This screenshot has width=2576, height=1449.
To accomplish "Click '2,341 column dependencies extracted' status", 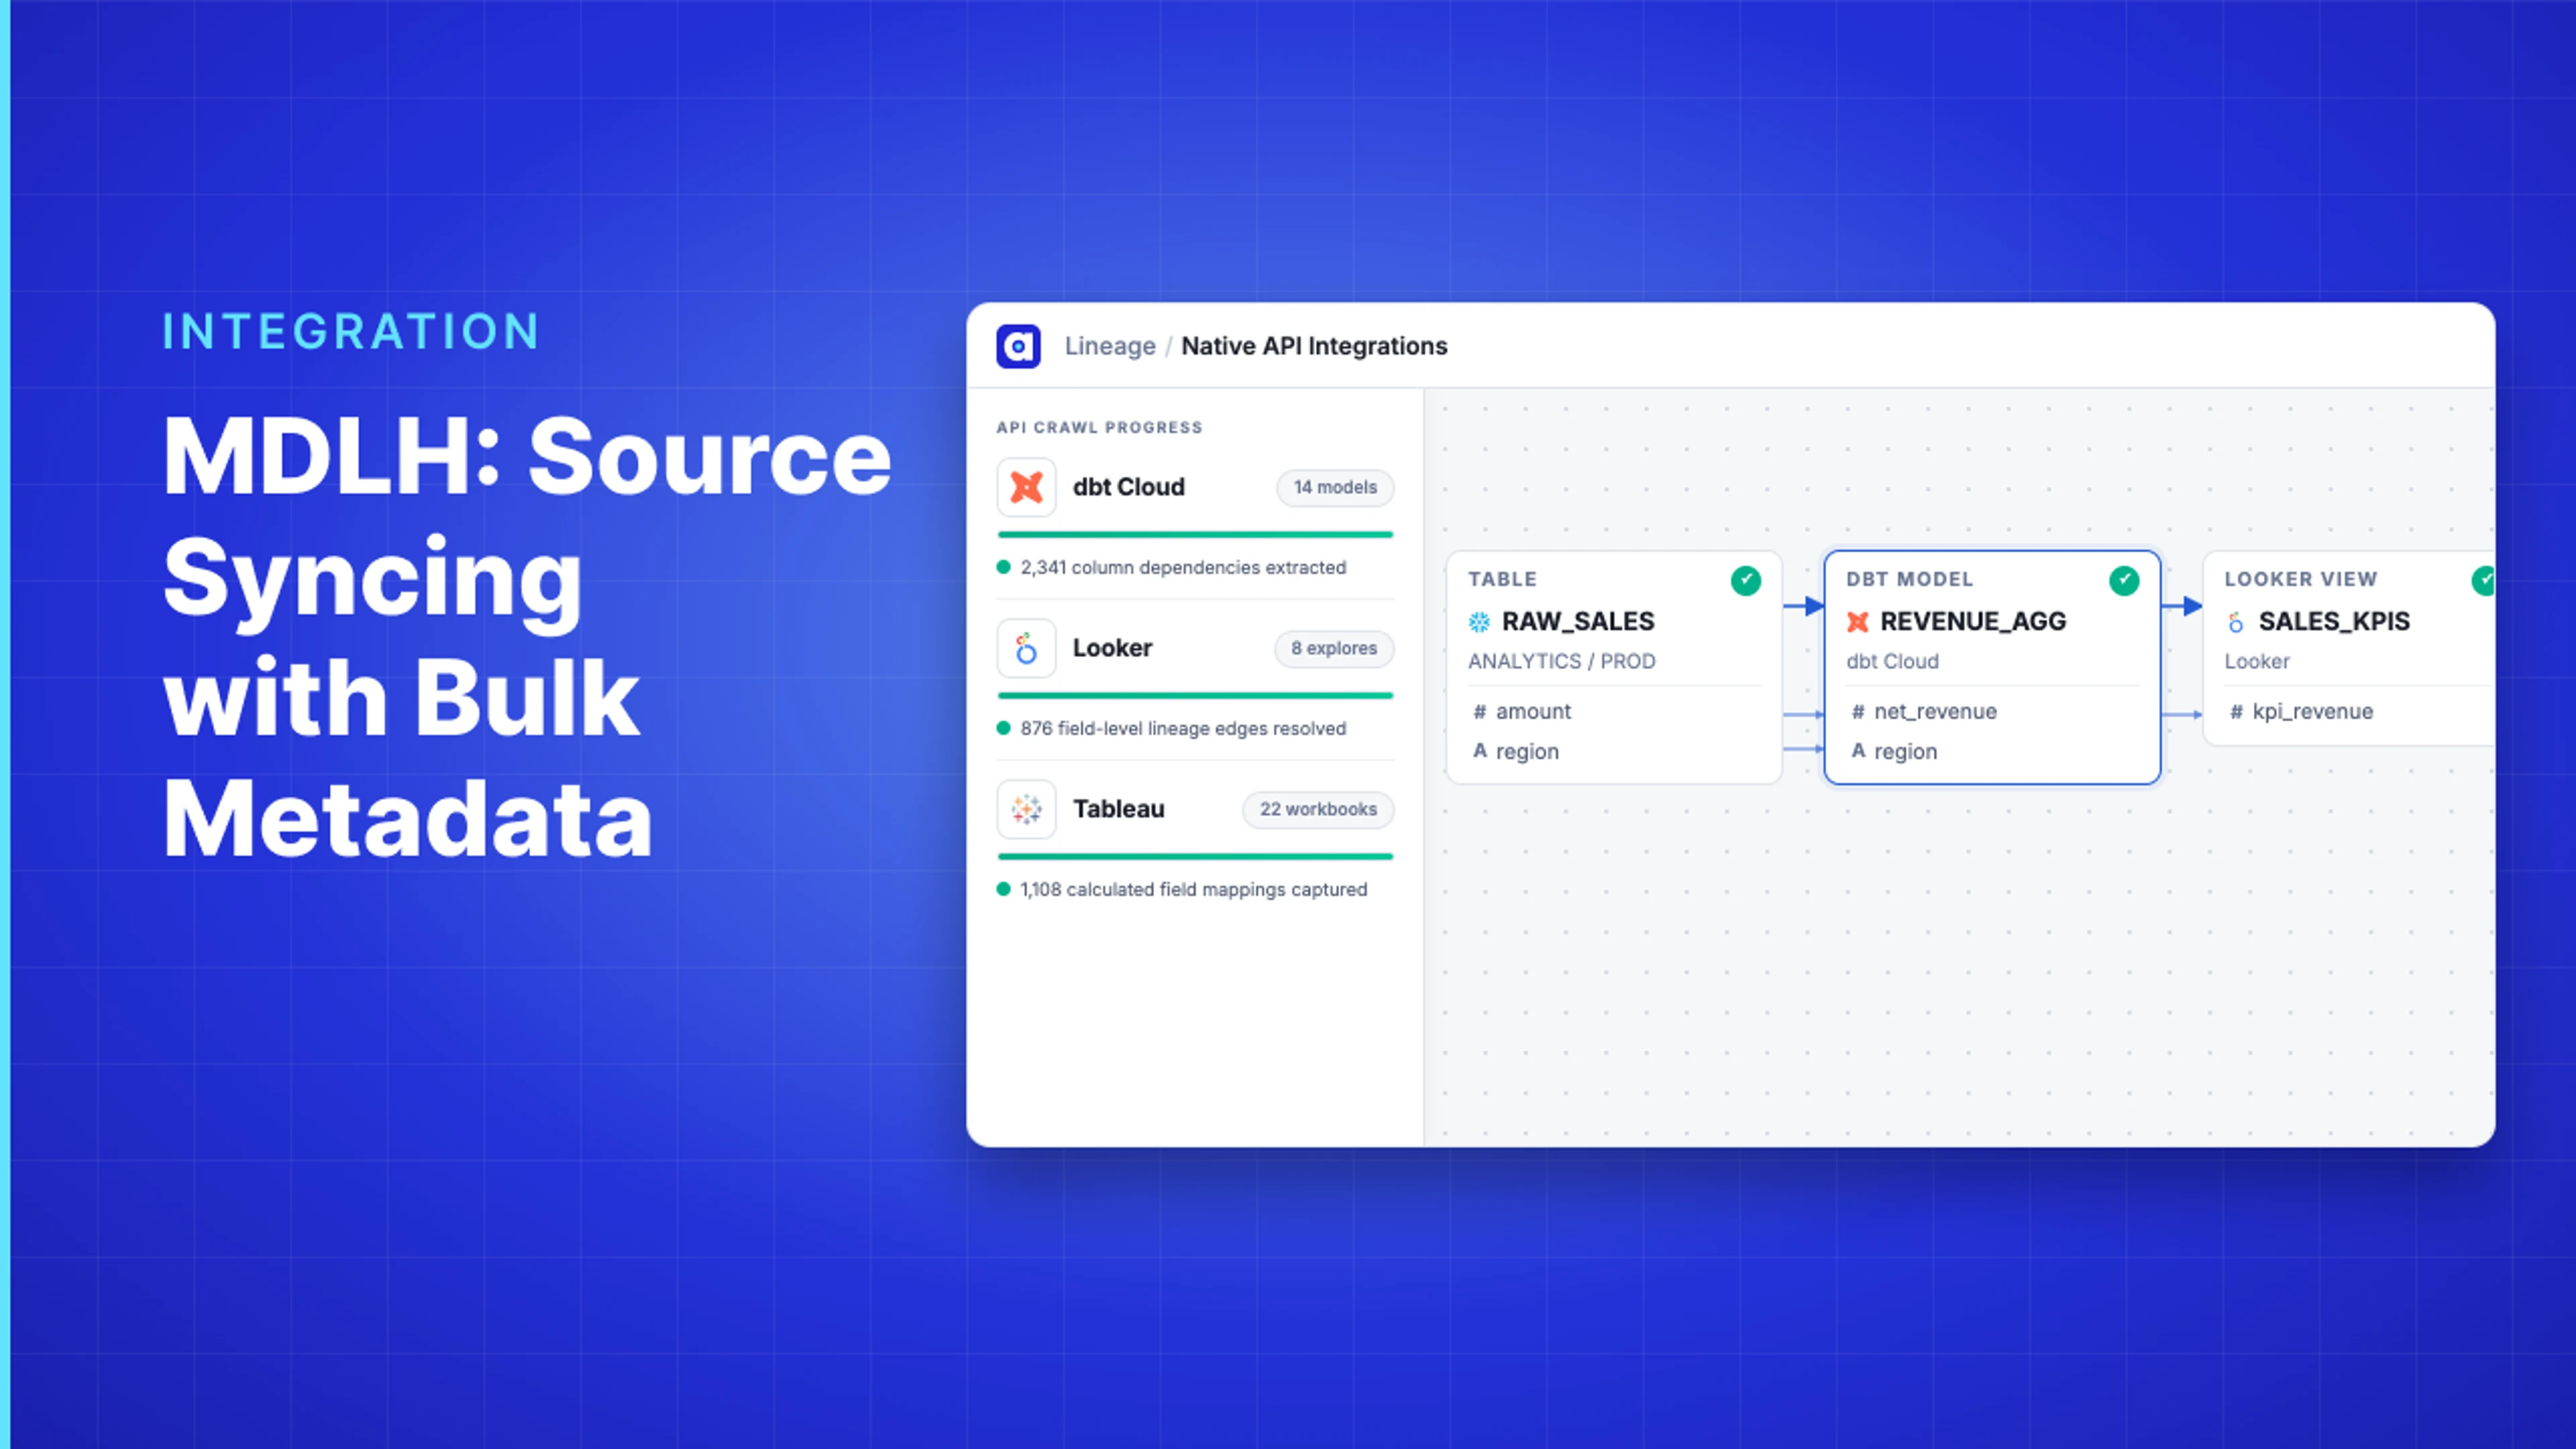I will pos(1183,567).
